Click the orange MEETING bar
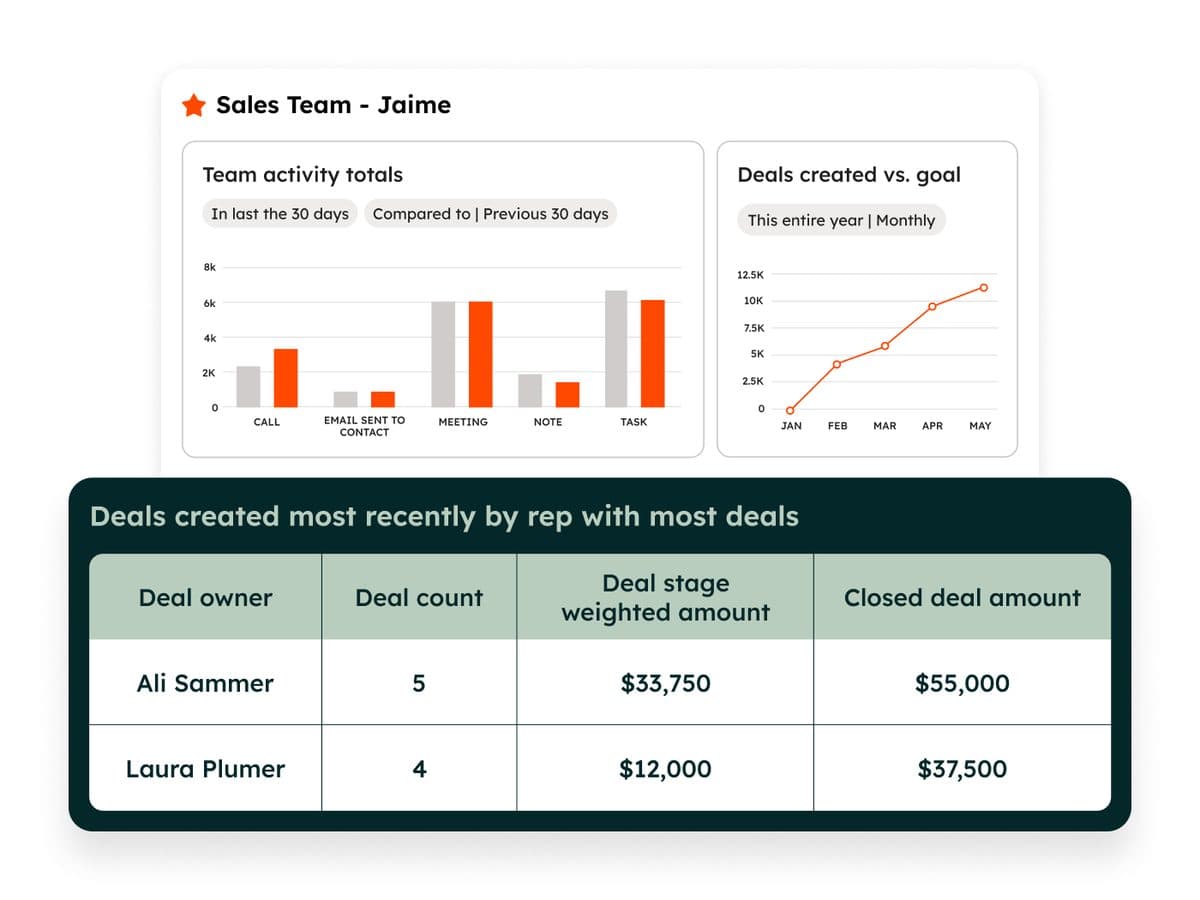 tap(480, 354)
